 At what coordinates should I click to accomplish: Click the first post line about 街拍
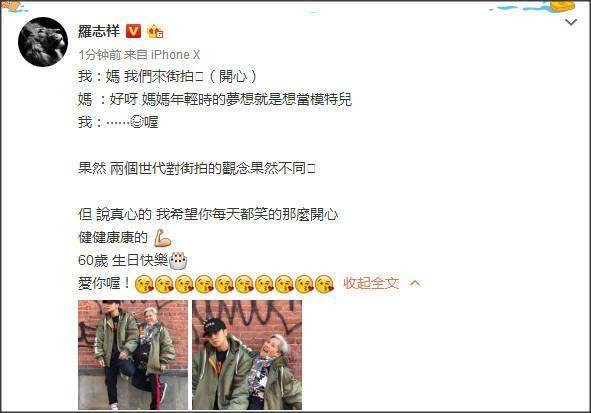click(167, 76)
